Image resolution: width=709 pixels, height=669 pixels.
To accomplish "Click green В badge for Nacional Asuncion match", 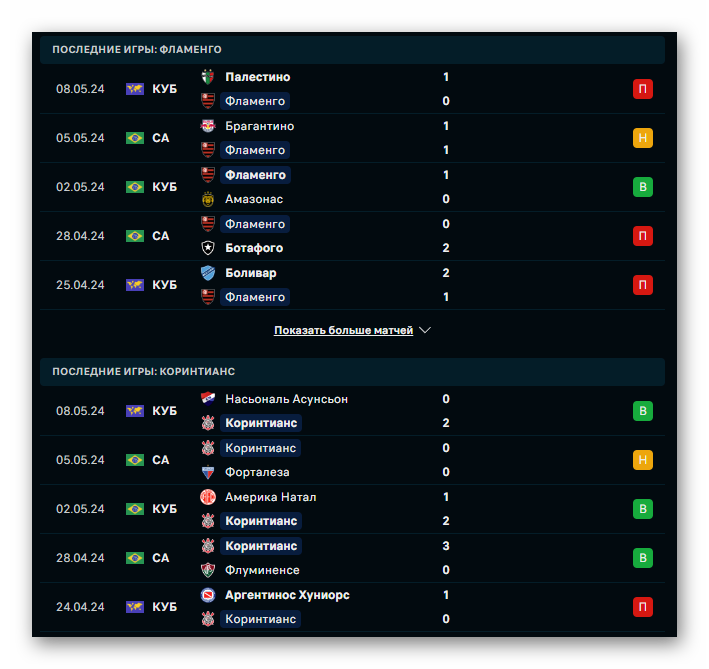I will pyautogui.click(x=643, y=411).
